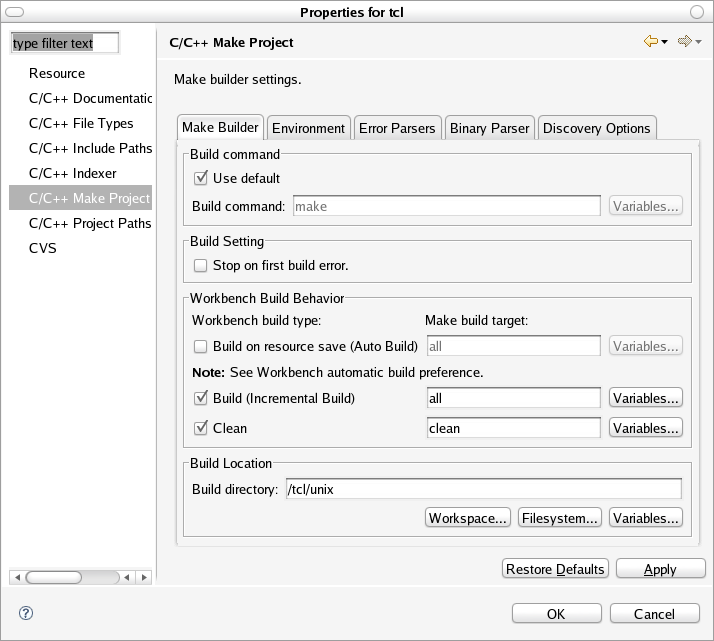Open the Error Parsers tab
Screen dimensions: 714x641
[x=397, y=128]
